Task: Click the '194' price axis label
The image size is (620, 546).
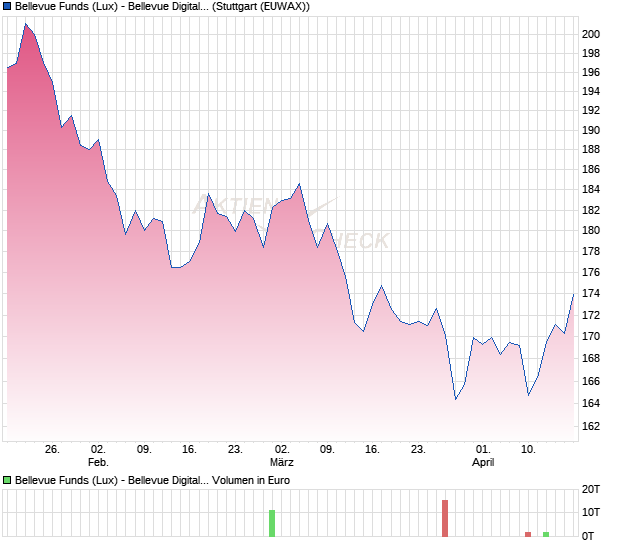Action: (x=591, y=92)
